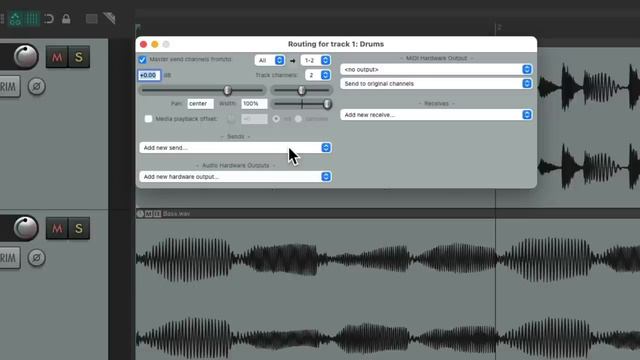This screenshot has width=640, height=360.
Task: Toggle the green envelope points move button
Action: tap(16, 19)
